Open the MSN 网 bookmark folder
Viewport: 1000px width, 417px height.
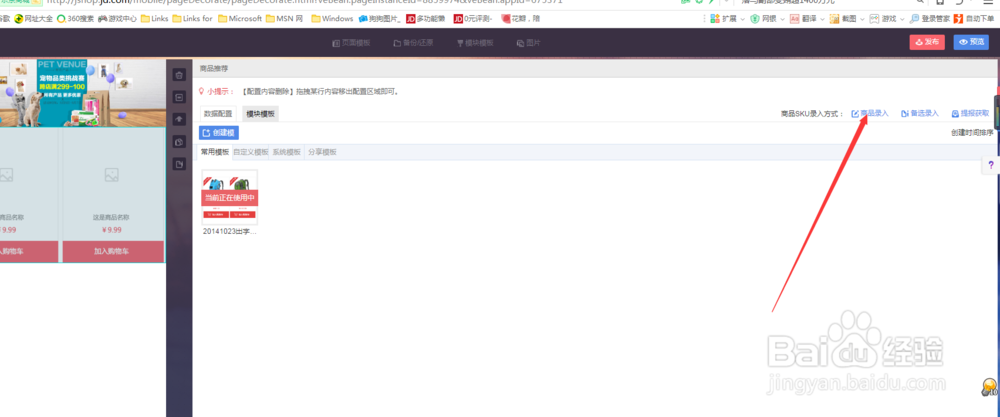pyautogui.click(x=284, y=18)
